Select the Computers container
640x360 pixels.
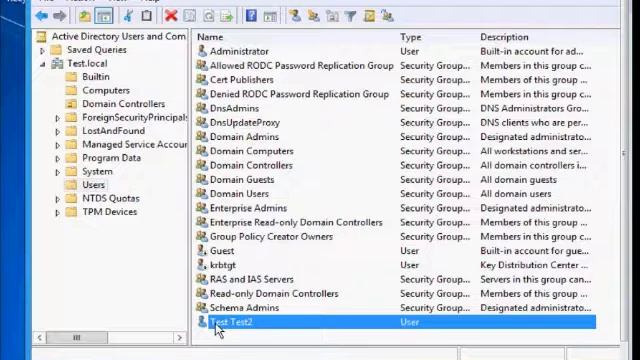point(106,90)
